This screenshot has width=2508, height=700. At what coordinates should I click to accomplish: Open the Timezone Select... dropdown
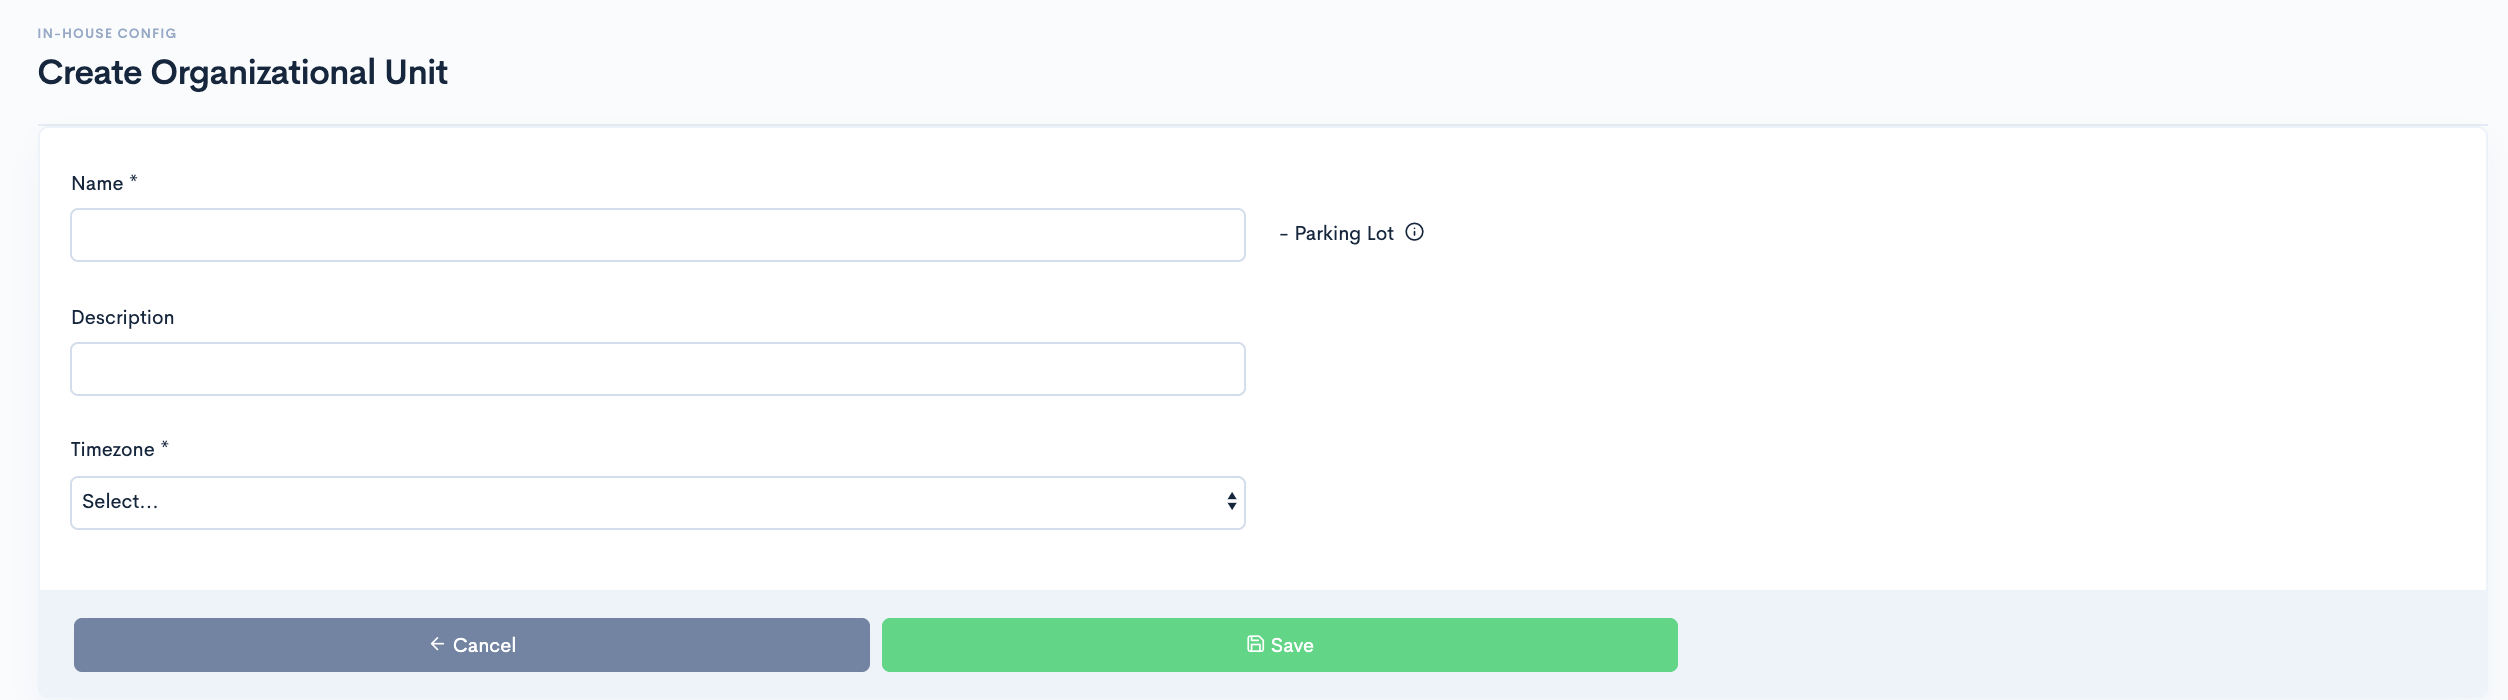click(657, 503)
